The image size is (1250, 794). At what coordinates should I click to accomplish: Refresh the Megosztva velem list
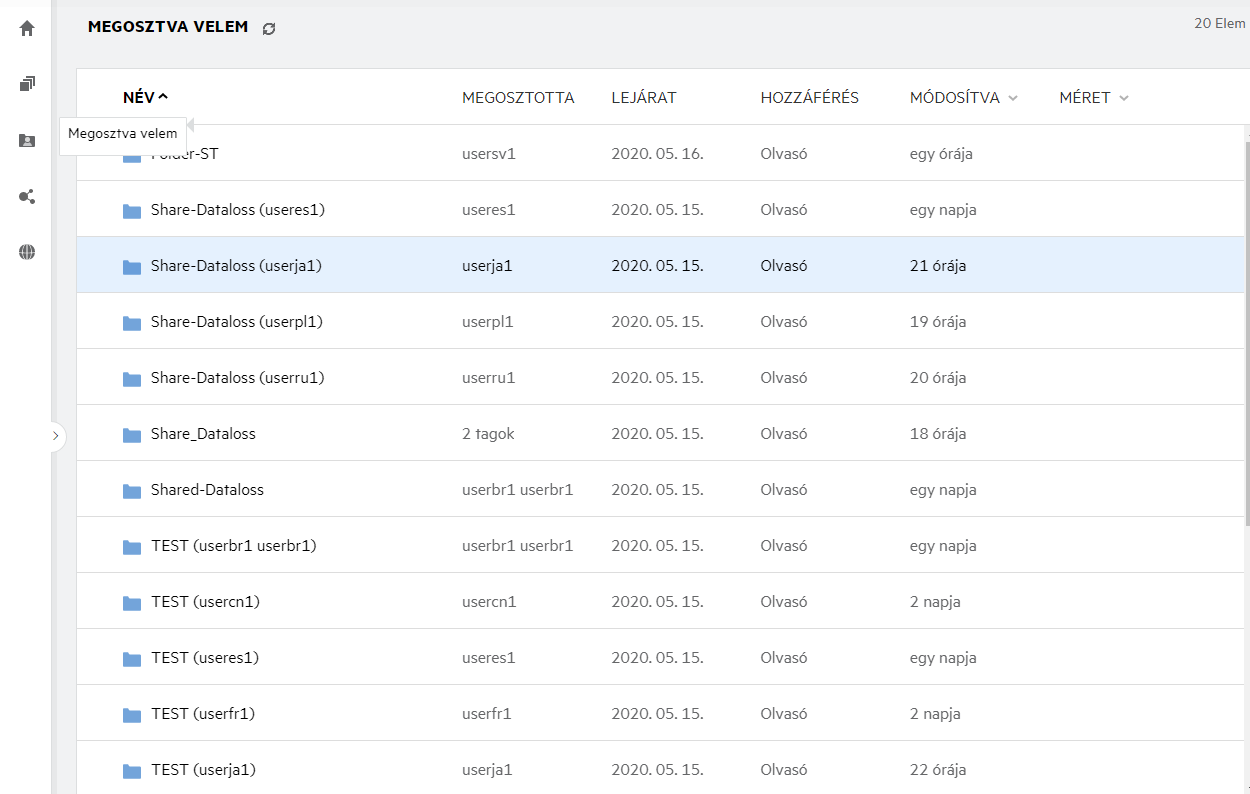pos(268,29)
